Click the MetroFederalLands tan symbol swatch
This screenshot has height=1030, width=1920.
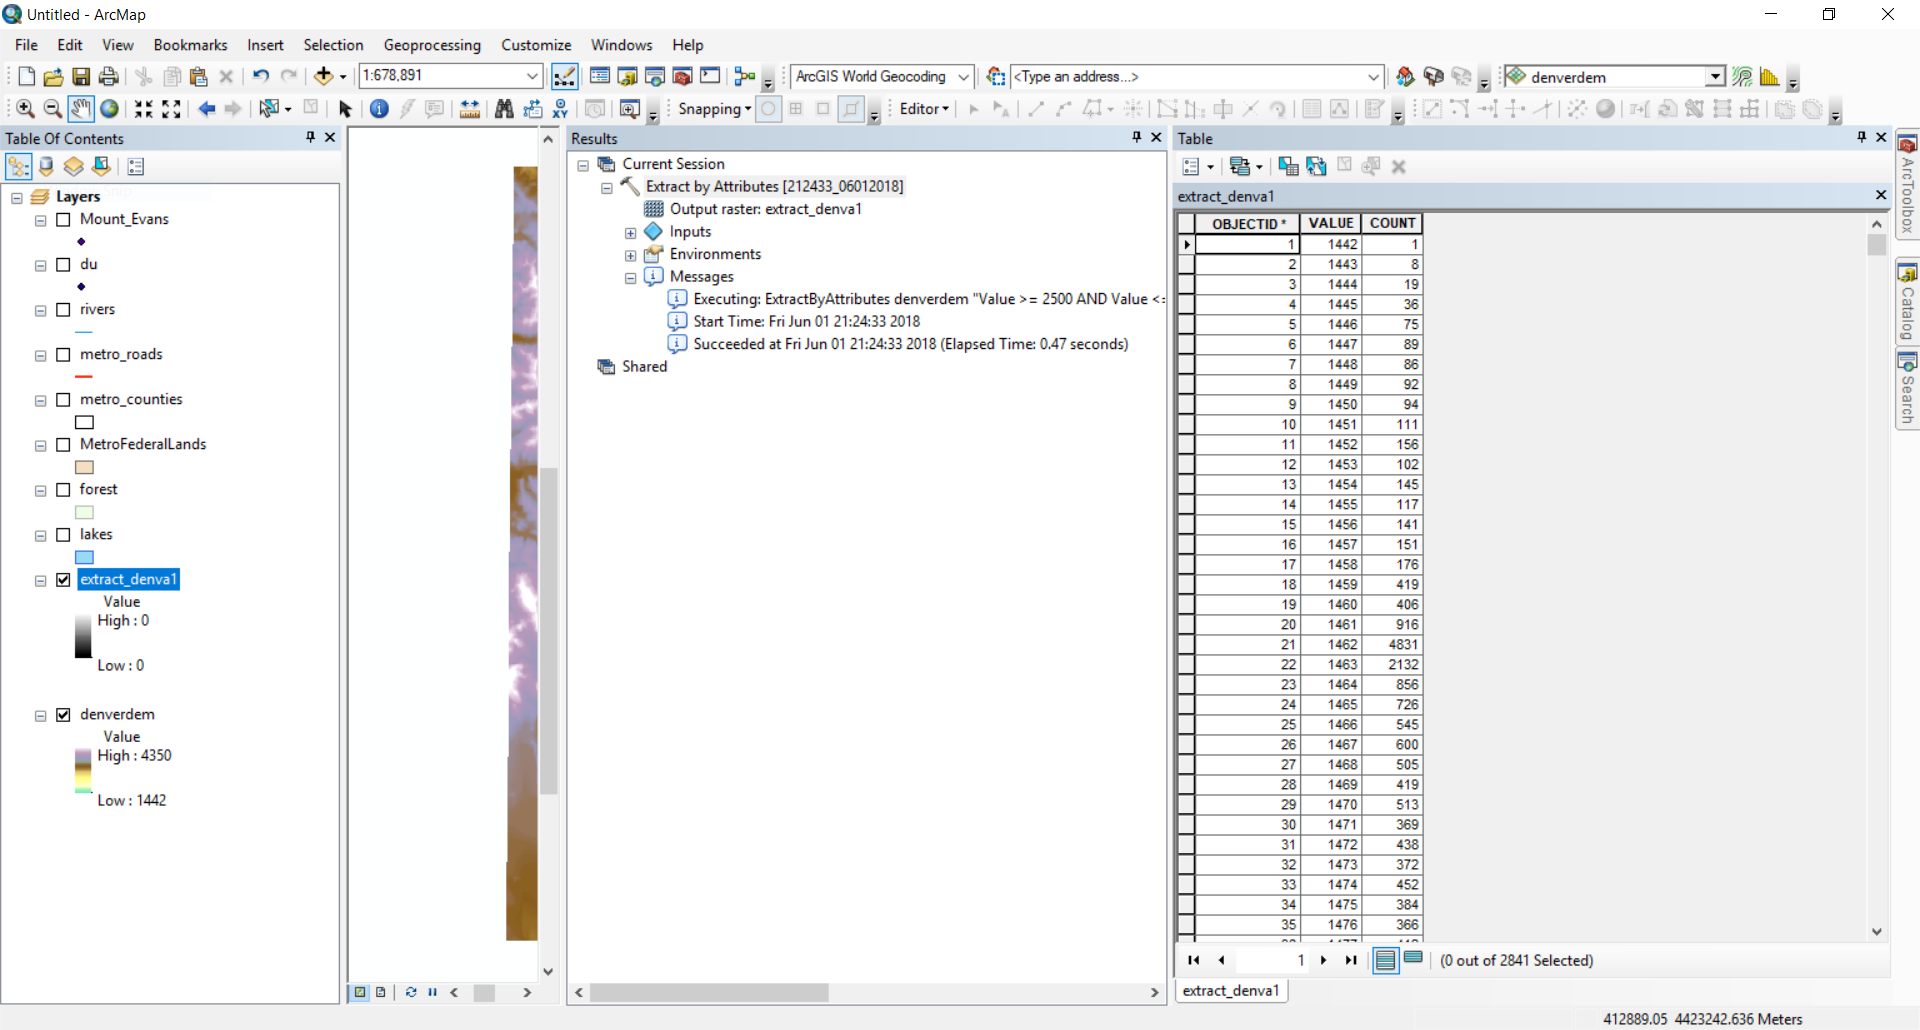[84, 467]
